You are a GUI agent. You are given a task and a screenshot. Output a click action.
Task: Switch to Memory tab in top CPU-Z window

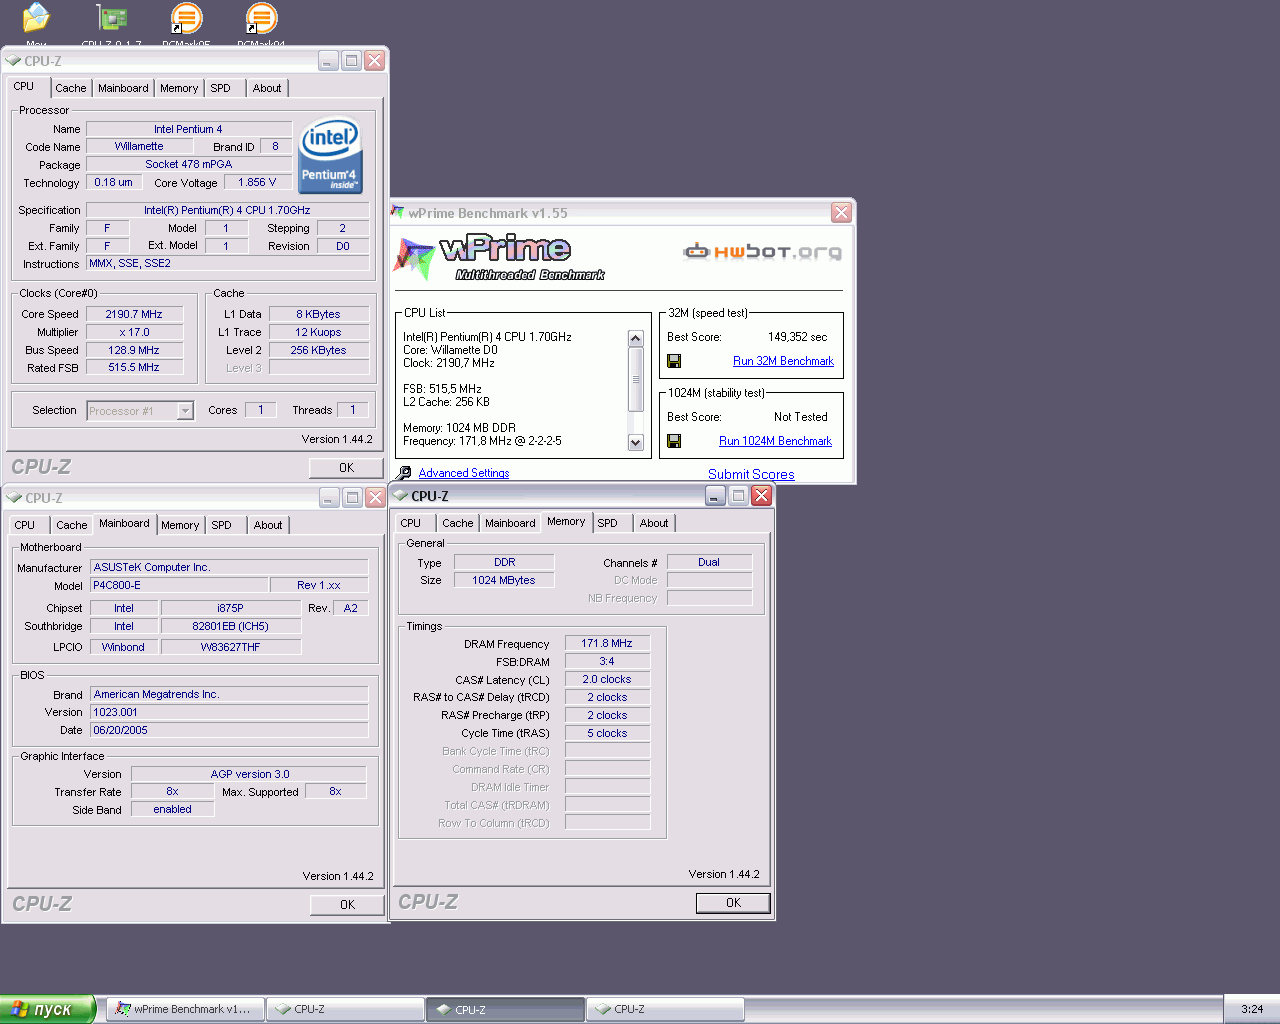[x=179, y=88]
